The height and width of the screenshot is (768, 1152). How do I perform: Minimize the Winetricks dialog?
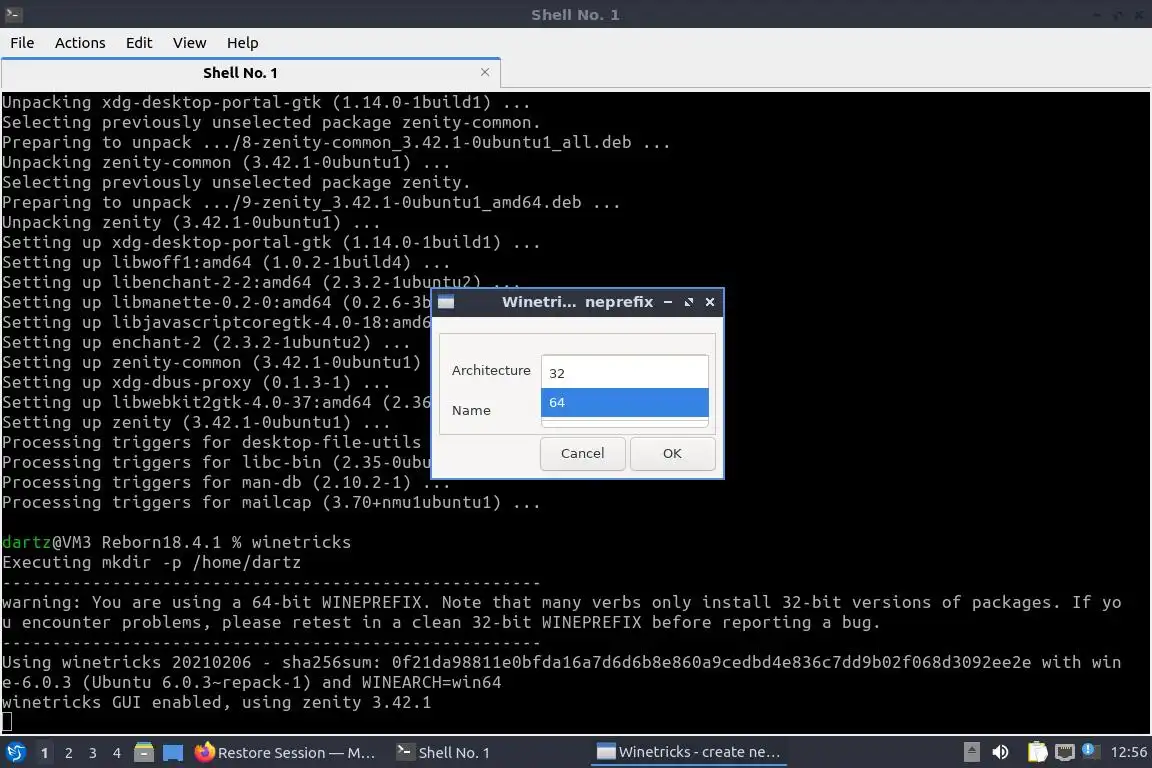668,302
